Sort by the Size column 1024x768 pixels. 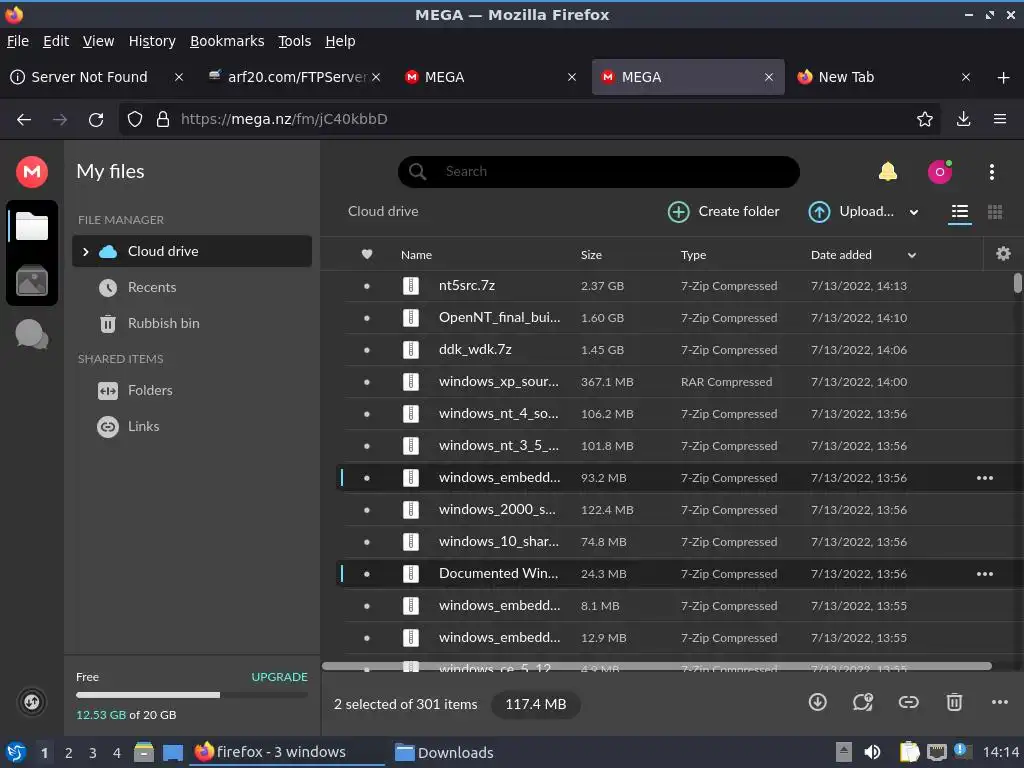tap(591, 255)
